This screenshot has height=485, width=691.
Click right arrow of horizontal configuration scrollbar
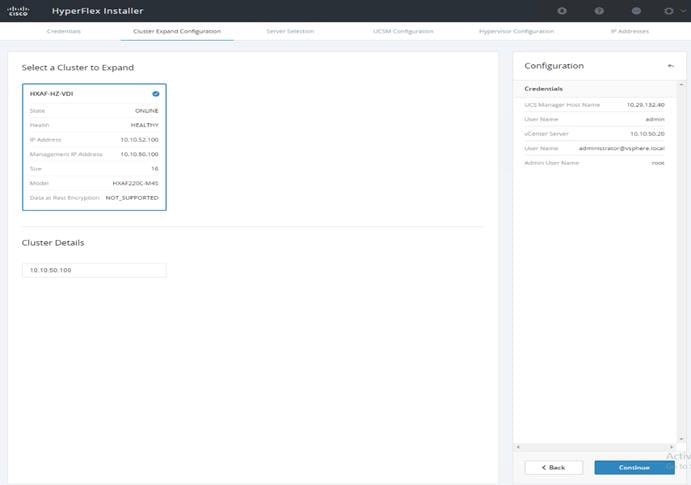pyautogui.click(x=671, y=447)
